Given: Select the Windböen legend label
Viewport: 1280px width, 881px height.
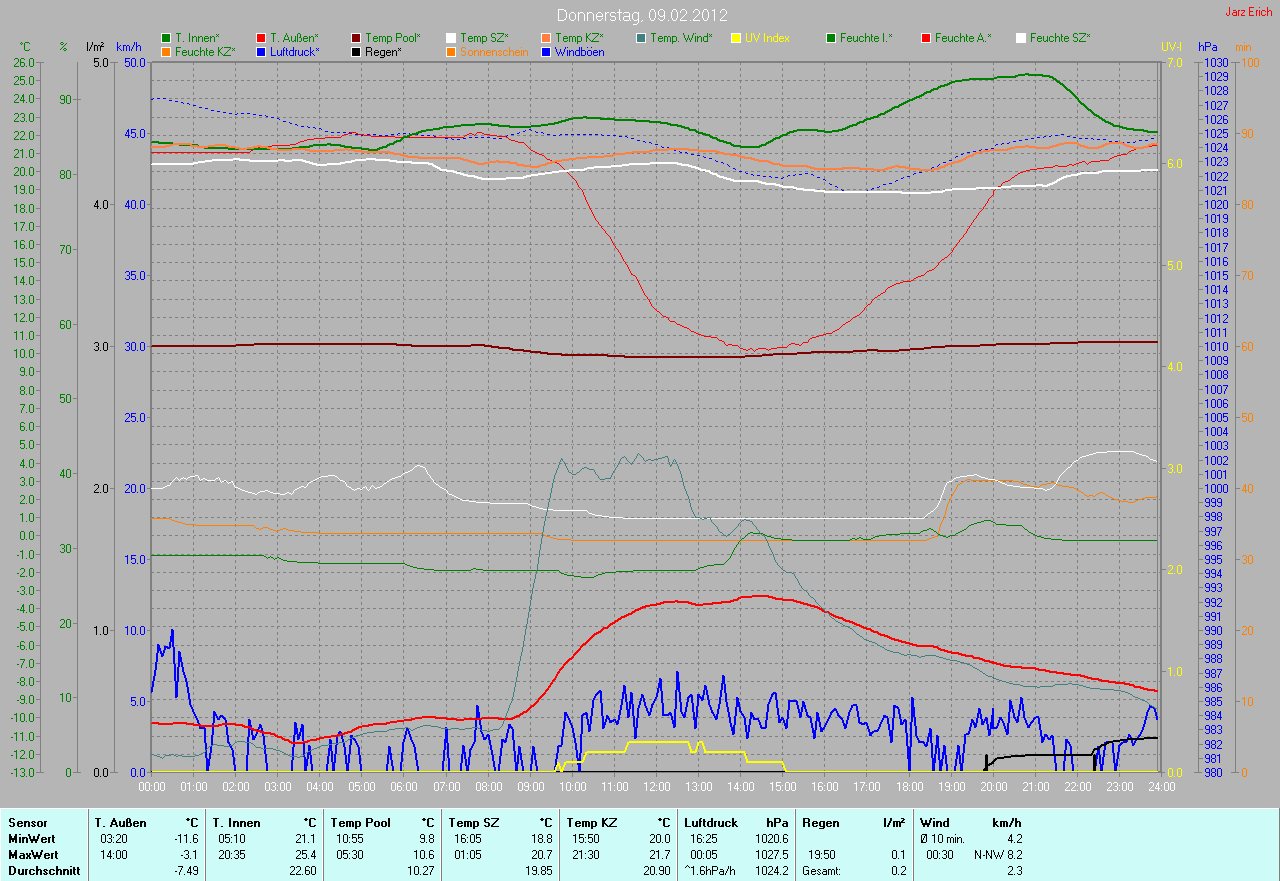Looking at the screenshot, I should [579, 52].
